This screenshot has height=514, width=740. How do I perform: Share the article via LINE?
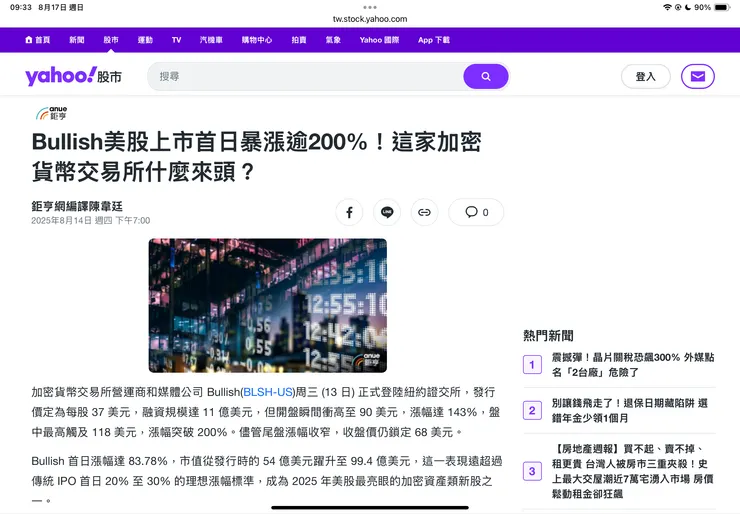pos(387,212)
